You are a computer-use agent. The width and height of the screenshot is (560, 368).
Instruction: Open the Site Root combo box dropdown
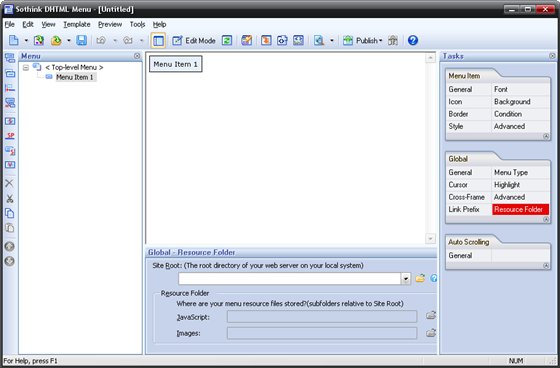pyautogui.click(x=405, y=279)
